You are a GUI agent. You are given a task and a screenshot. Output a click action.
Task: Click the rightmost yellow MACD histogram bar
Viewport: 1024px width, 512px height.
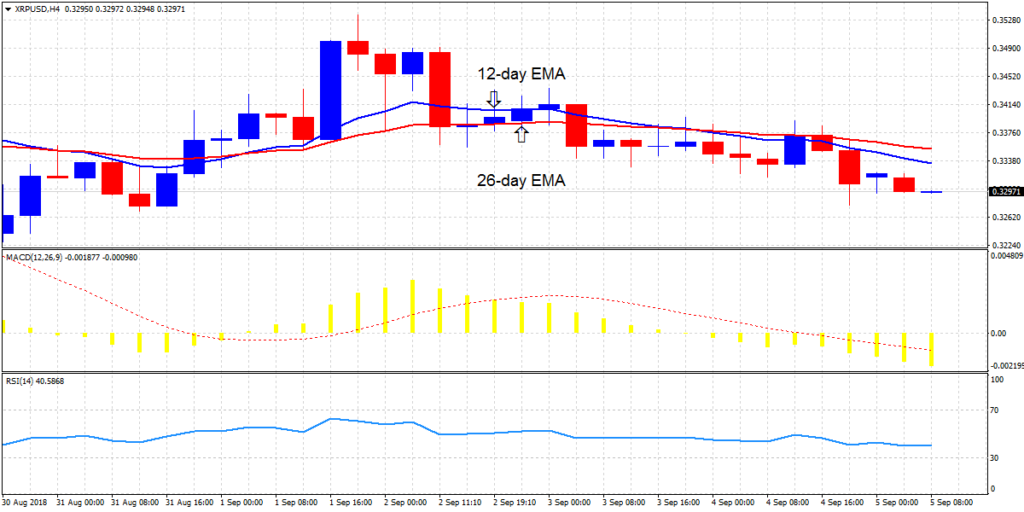(931, 349)
